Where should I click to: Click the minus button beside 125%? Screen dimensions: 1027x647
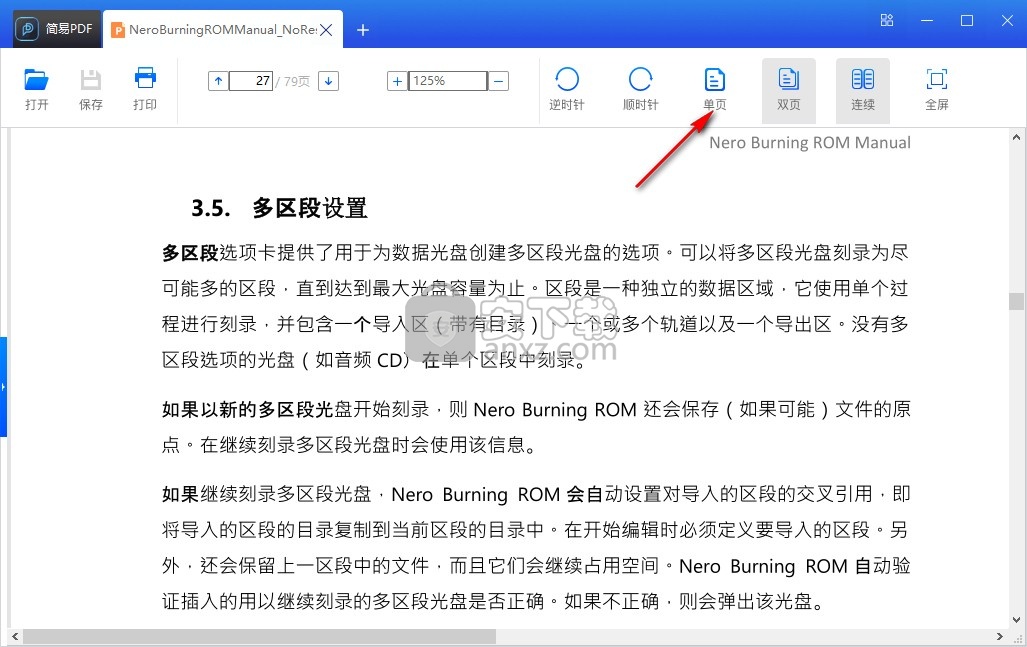pyautogui.click(x=498, y=81)
